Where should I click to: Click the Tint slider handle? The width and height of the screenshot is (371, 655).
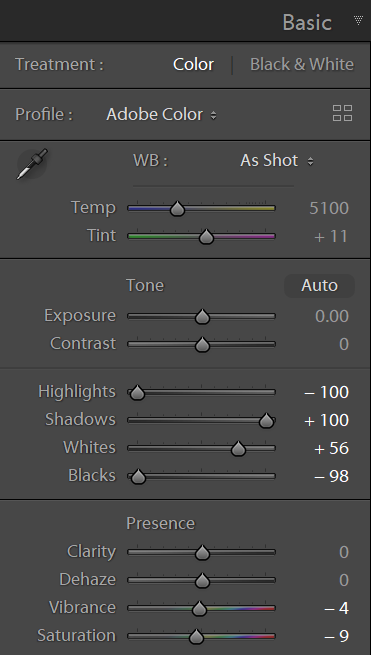coord(206,237)
